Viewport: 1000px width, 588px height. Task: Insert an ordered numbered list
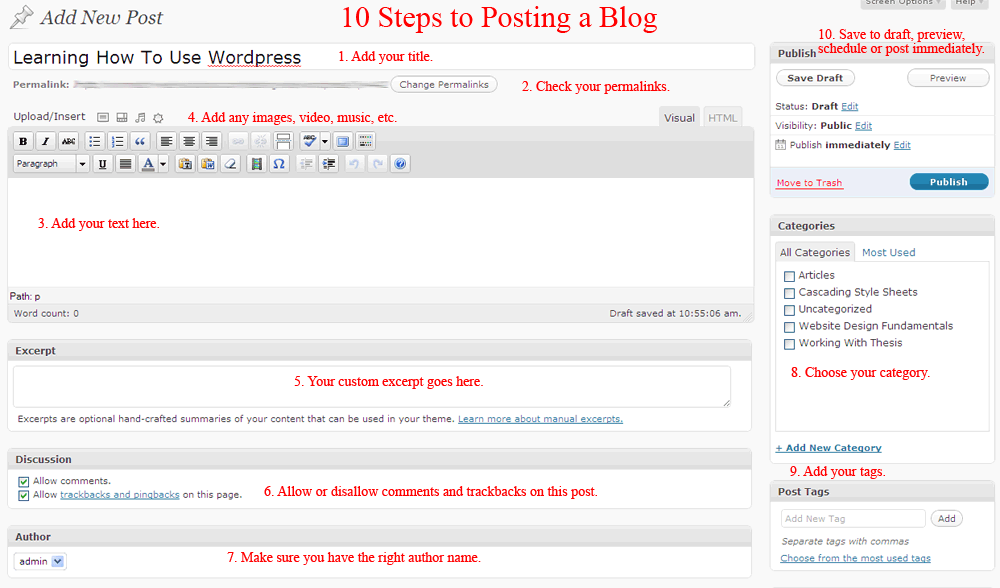click(117, 141)
